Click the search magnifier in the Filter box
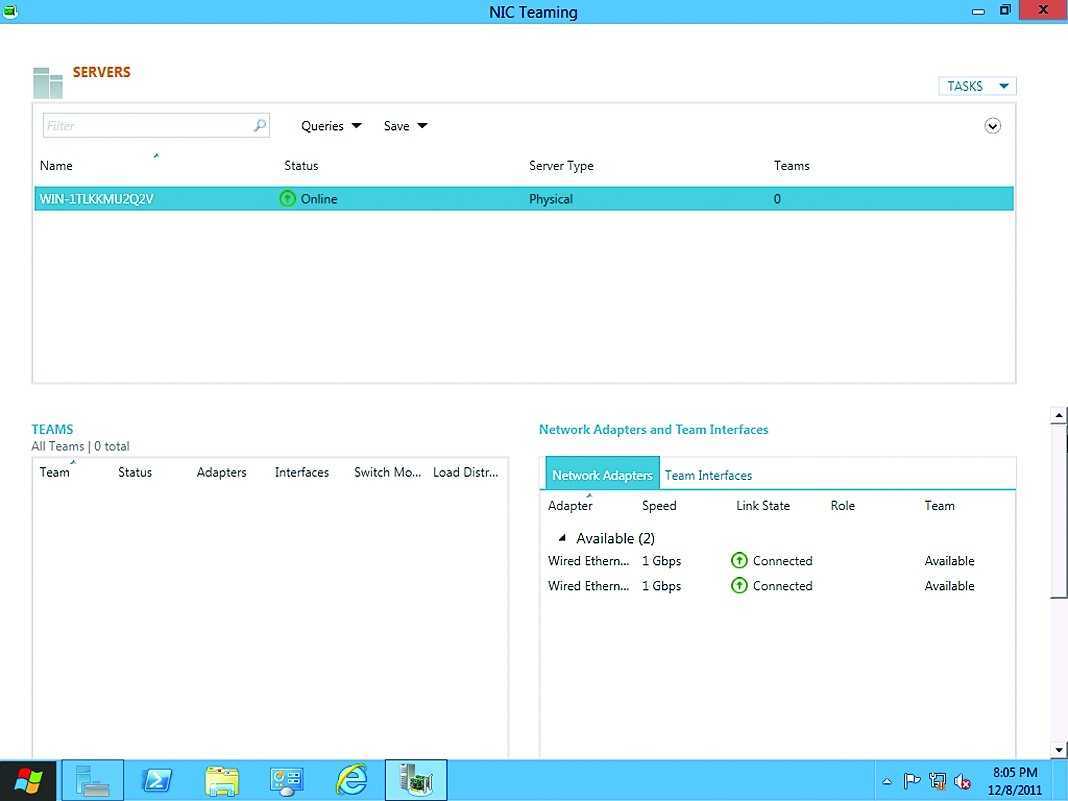The image size is (1068, 801). (x=260, y=126)
